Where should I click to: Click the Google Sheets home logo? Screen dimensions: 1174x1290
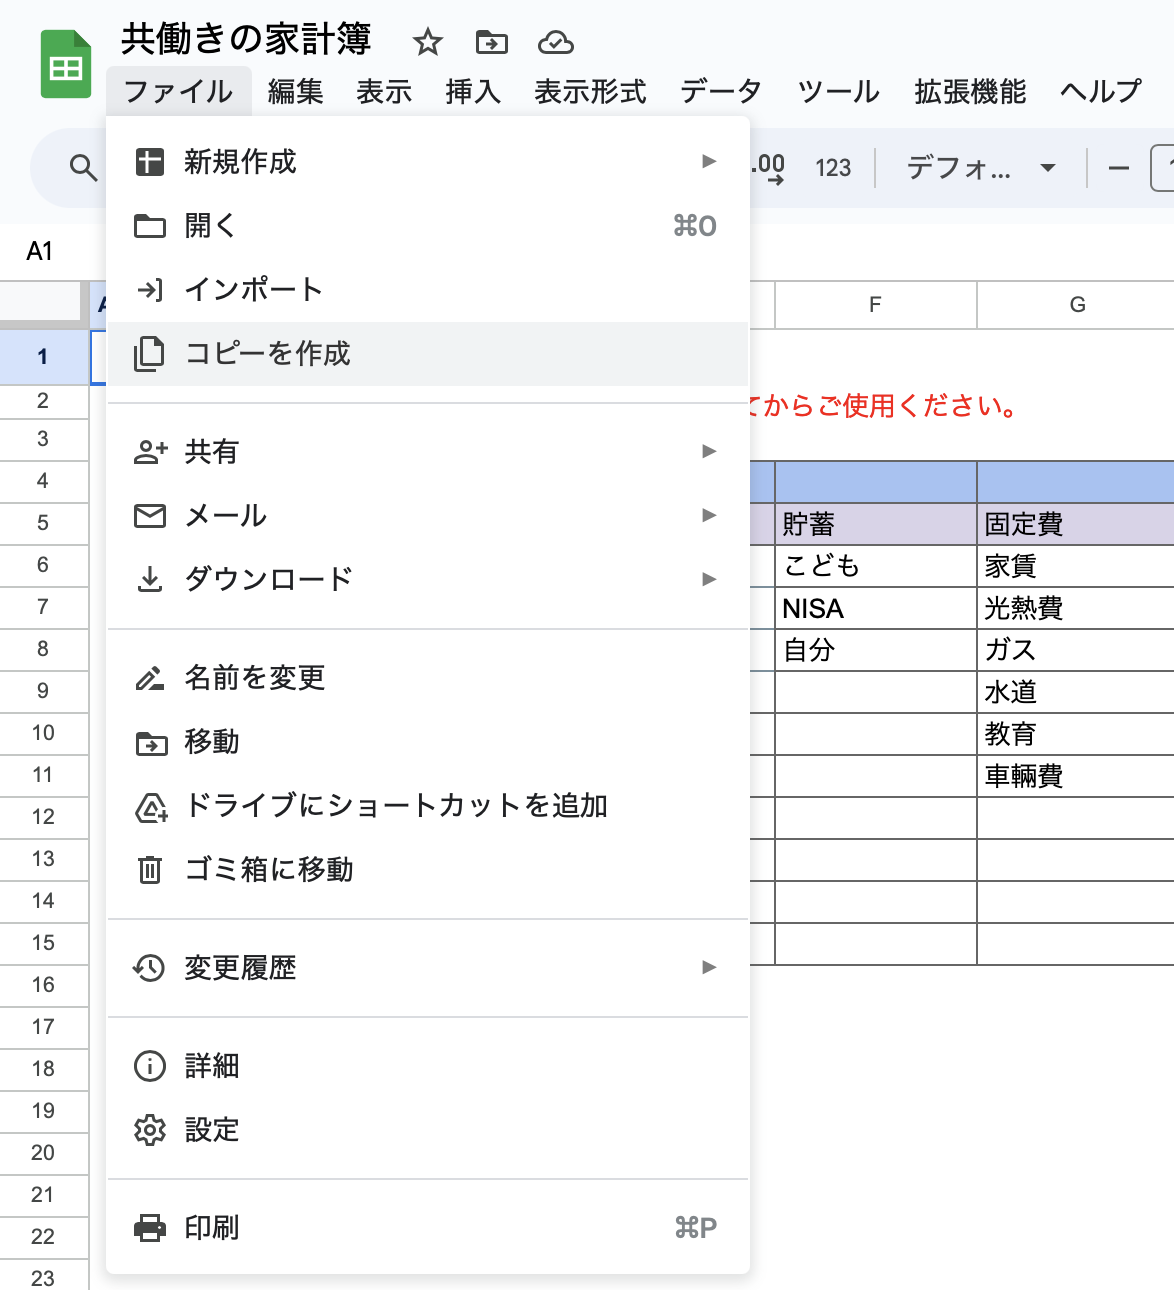pos(66,66)
